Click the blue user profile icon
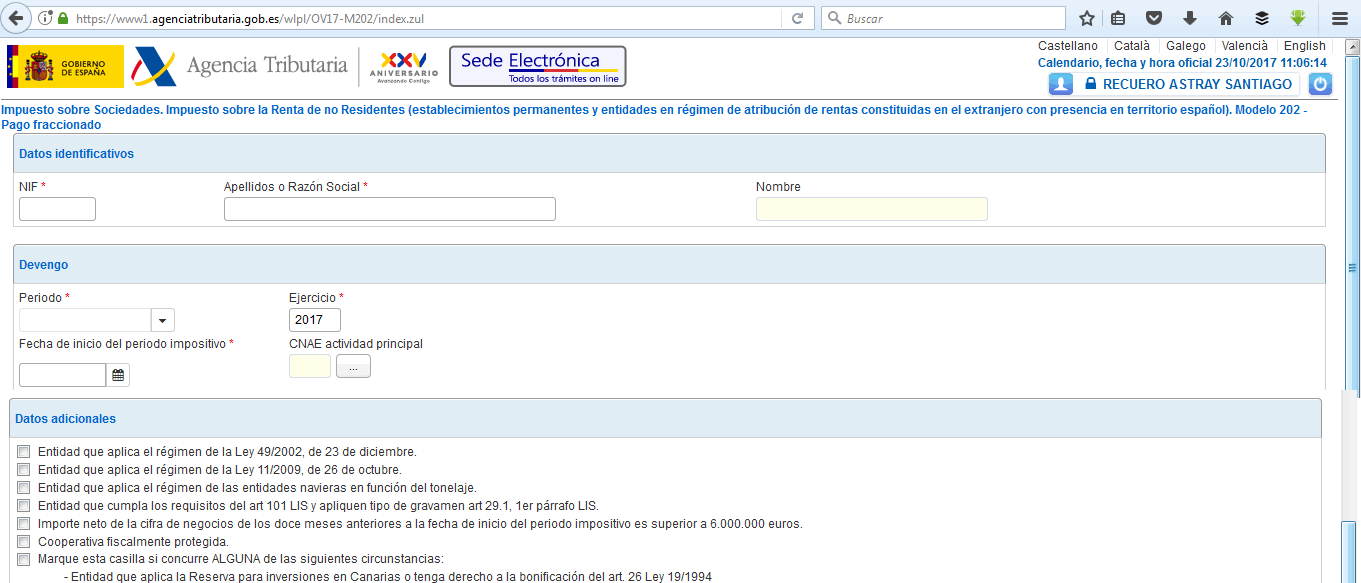 coord(1060,85)
